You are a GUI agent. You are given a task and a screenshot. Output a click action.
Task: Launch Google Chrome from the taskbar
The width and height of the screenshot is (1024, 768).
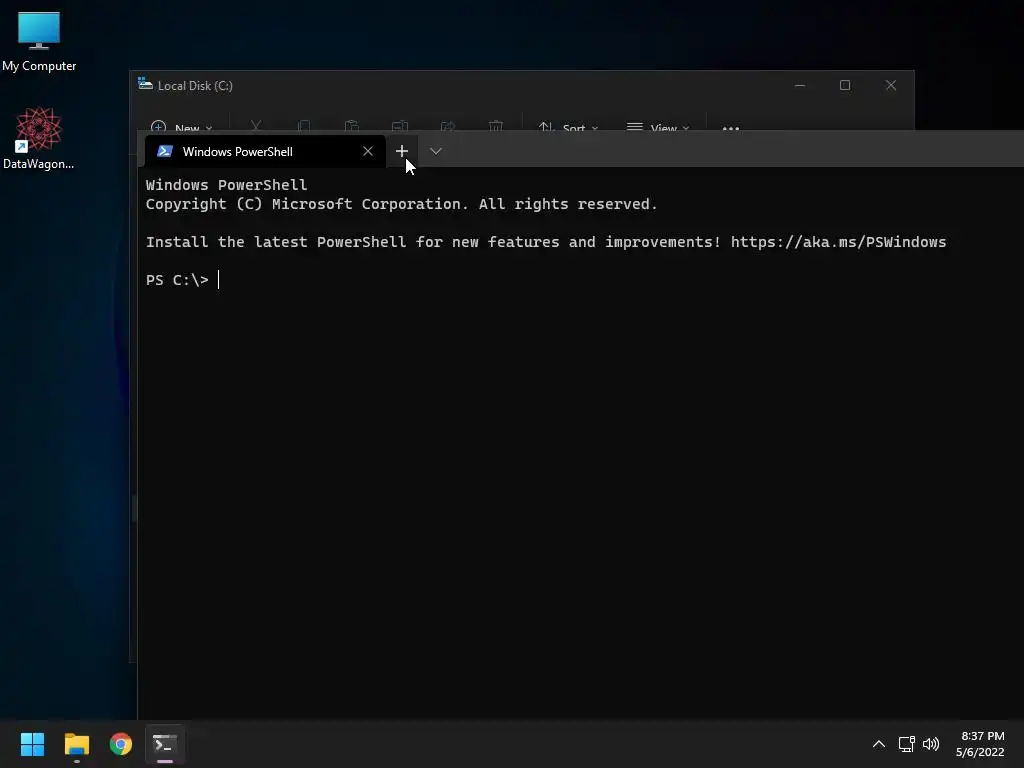pos(121,744)
